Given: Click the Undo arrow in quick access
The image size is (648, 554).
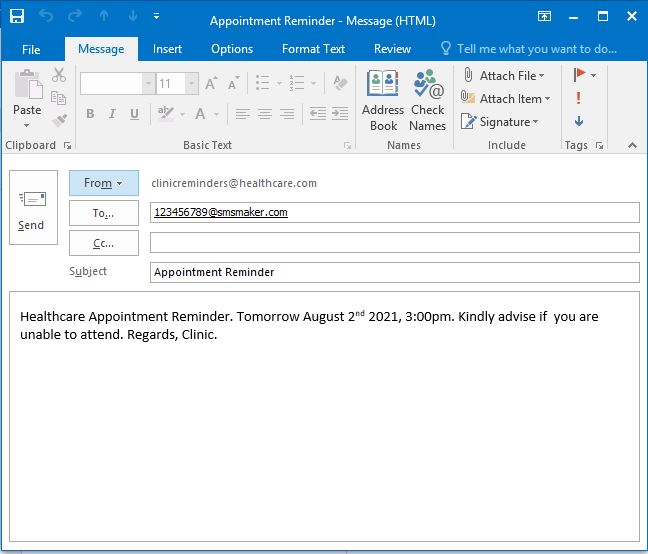Looking at the screenshot, I should (46, 16).
